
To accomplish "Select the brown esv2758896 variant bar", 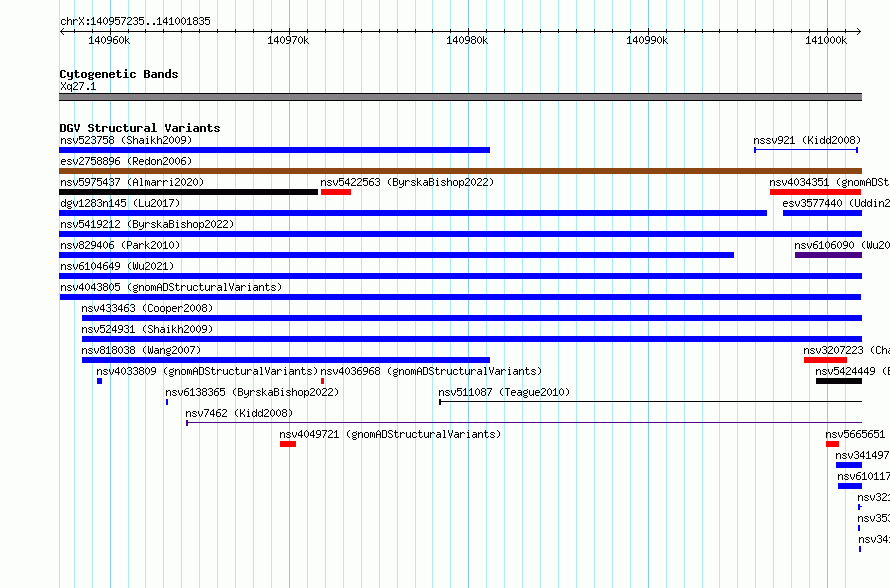I will coord(460,171).
